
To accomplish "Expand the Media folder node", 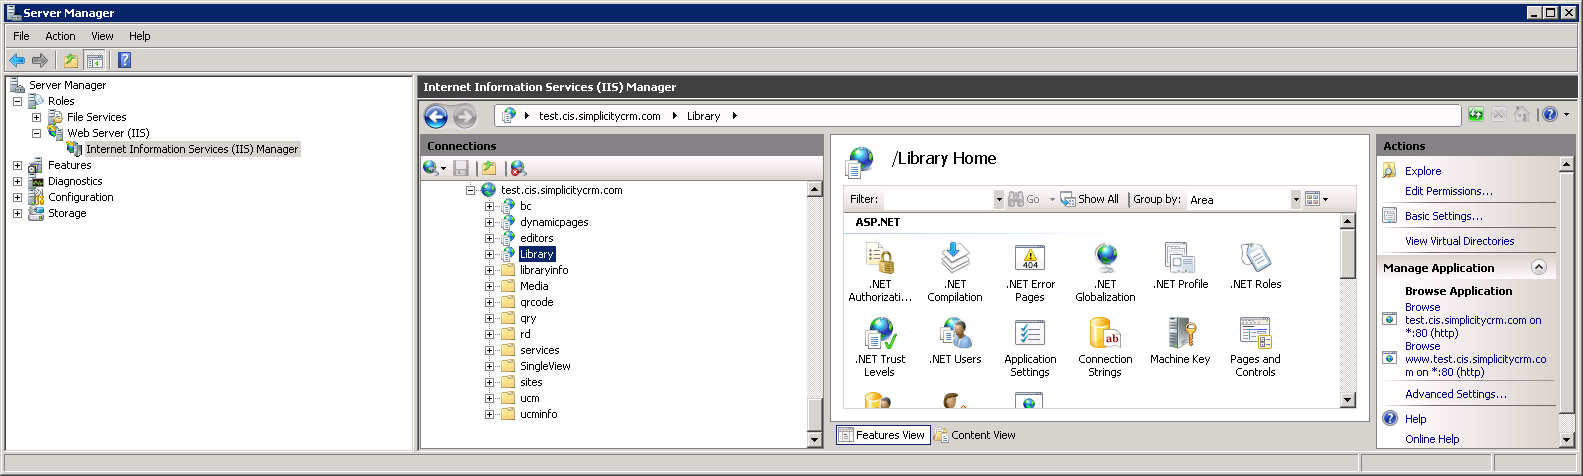I will 489,286.
